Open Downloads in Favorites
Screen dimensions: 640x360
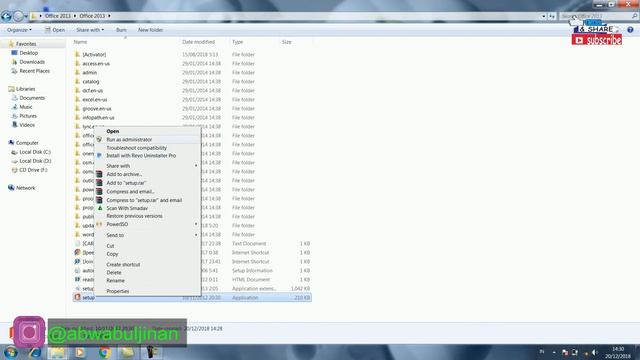[32, 62]
